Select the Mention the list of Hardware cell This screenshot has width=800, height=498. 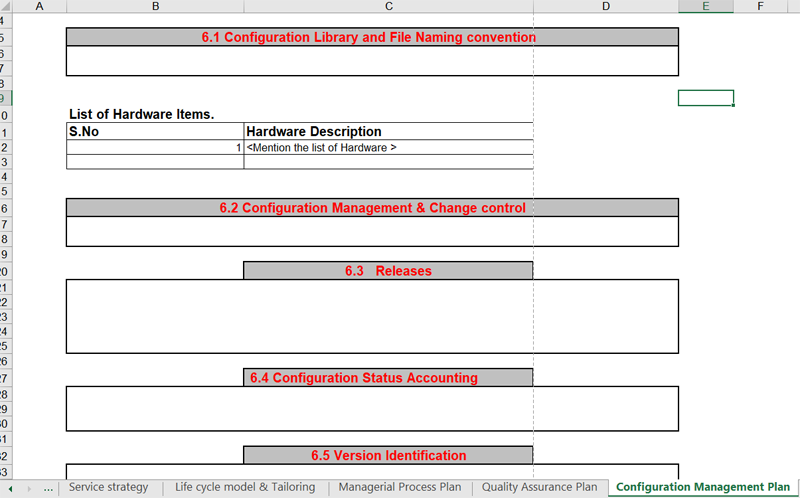coord(388,147)
